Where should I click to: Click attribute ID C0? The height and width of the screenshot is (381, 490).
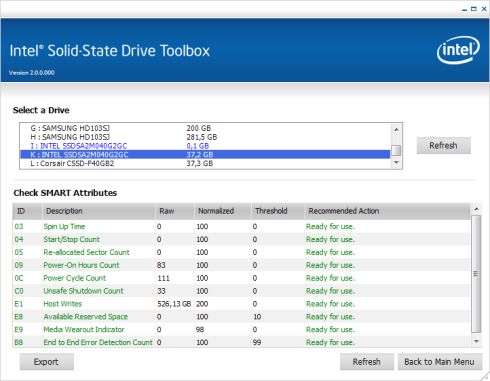[19, 291]
